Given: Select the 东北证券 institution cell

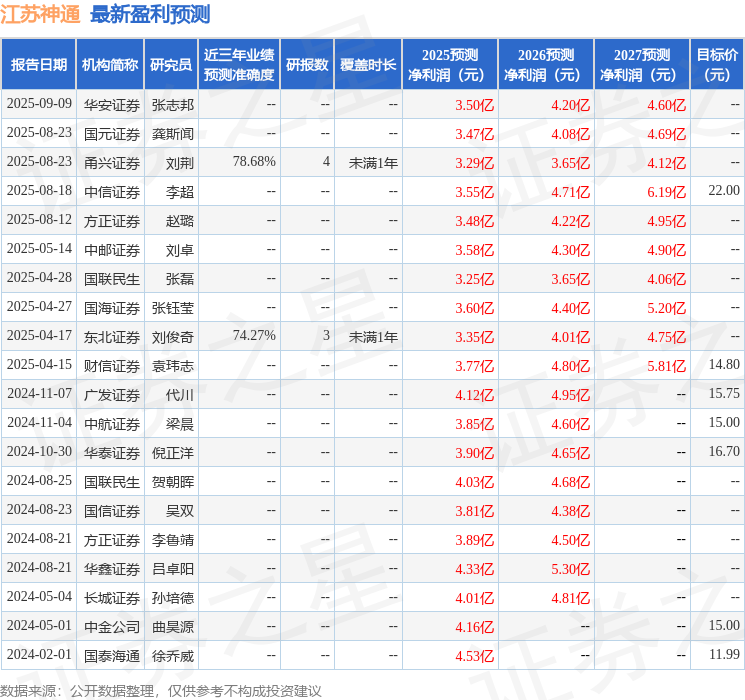Looking at the screenshot, I should click(x=112, y=337).
